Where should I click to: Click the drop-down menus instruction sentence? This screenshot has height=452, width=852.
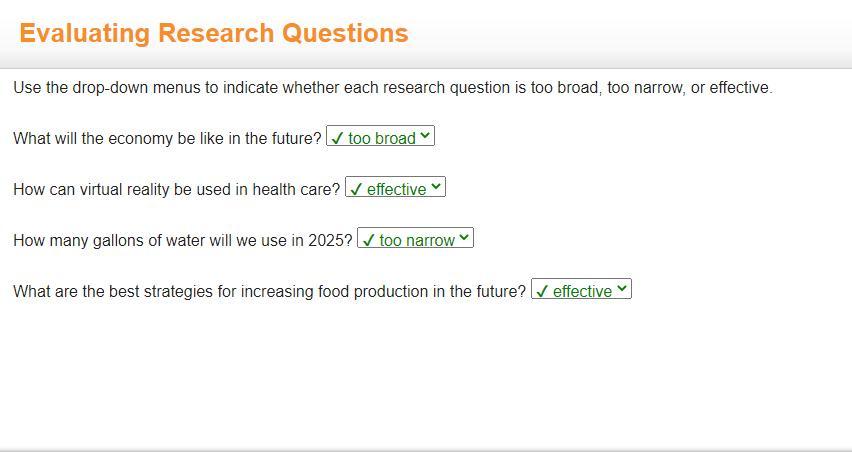tap(393, 88)
